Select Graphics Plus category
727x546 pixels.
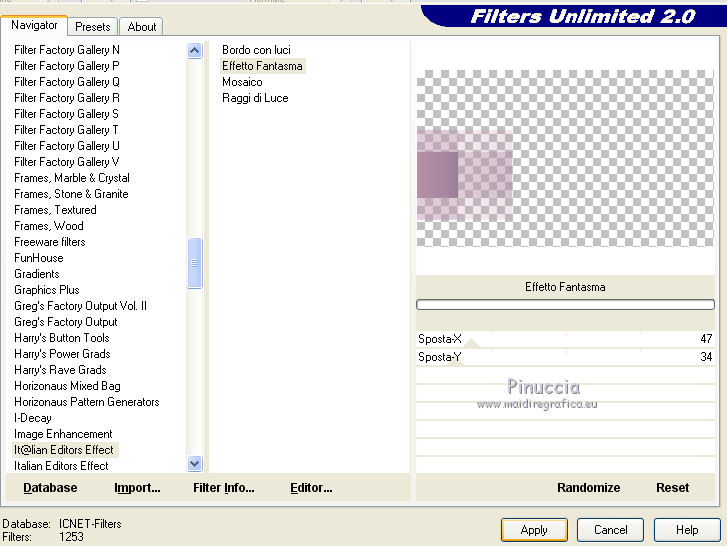(x=47, y=290)
